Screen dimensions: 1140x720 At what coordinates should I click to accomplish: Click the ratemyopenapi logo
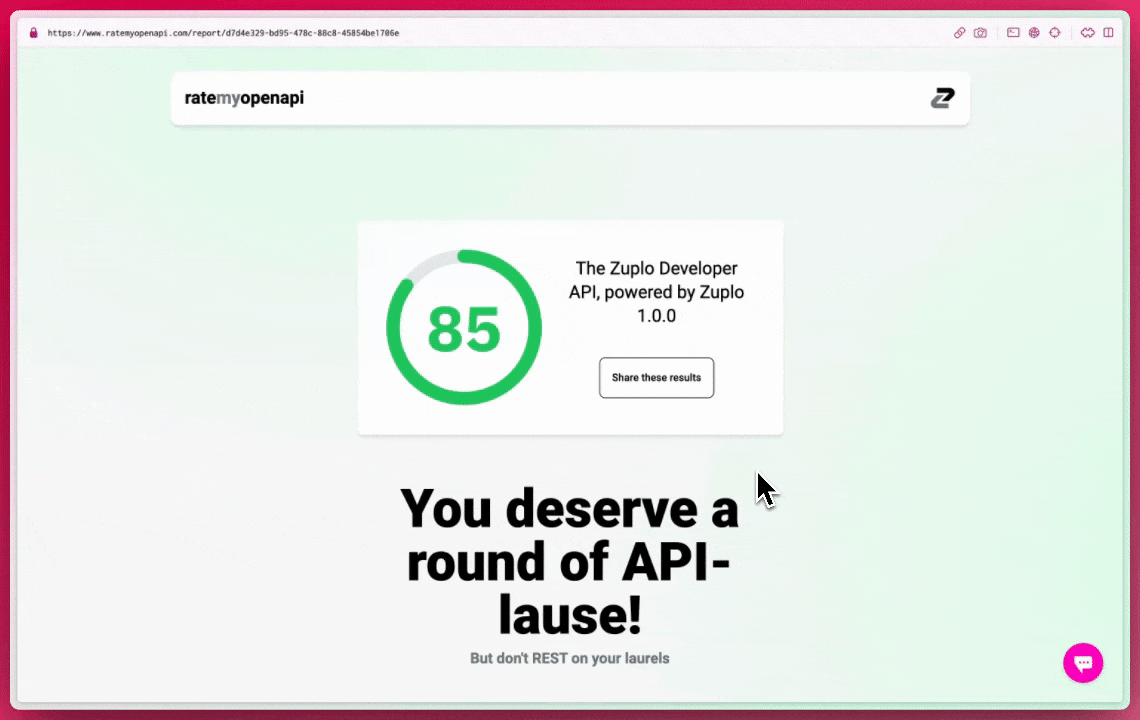click(x=244, y=98)
